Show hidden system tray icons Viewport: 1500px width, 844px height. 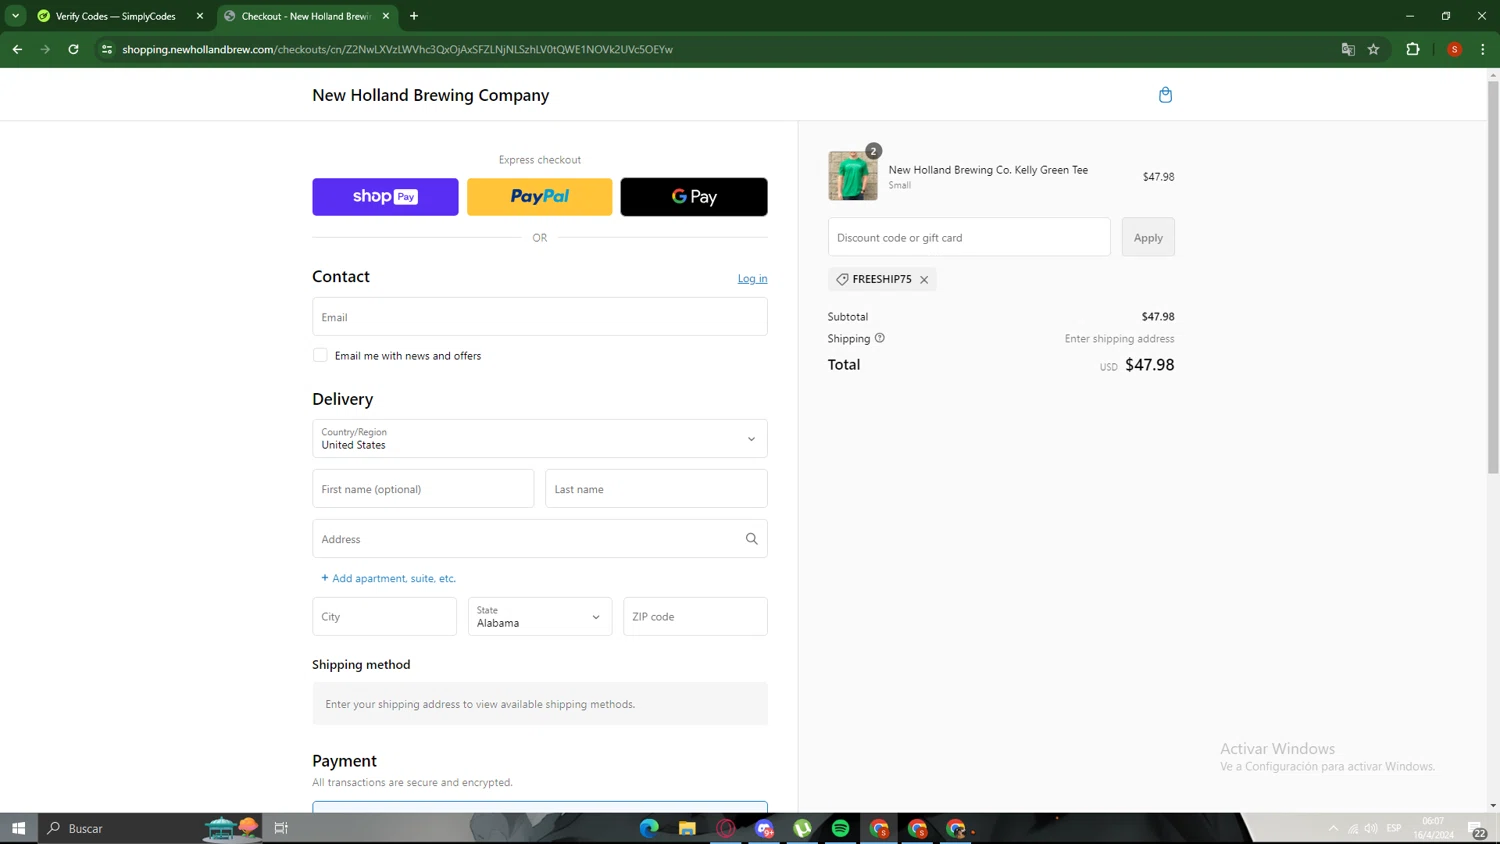point(1333,828)
